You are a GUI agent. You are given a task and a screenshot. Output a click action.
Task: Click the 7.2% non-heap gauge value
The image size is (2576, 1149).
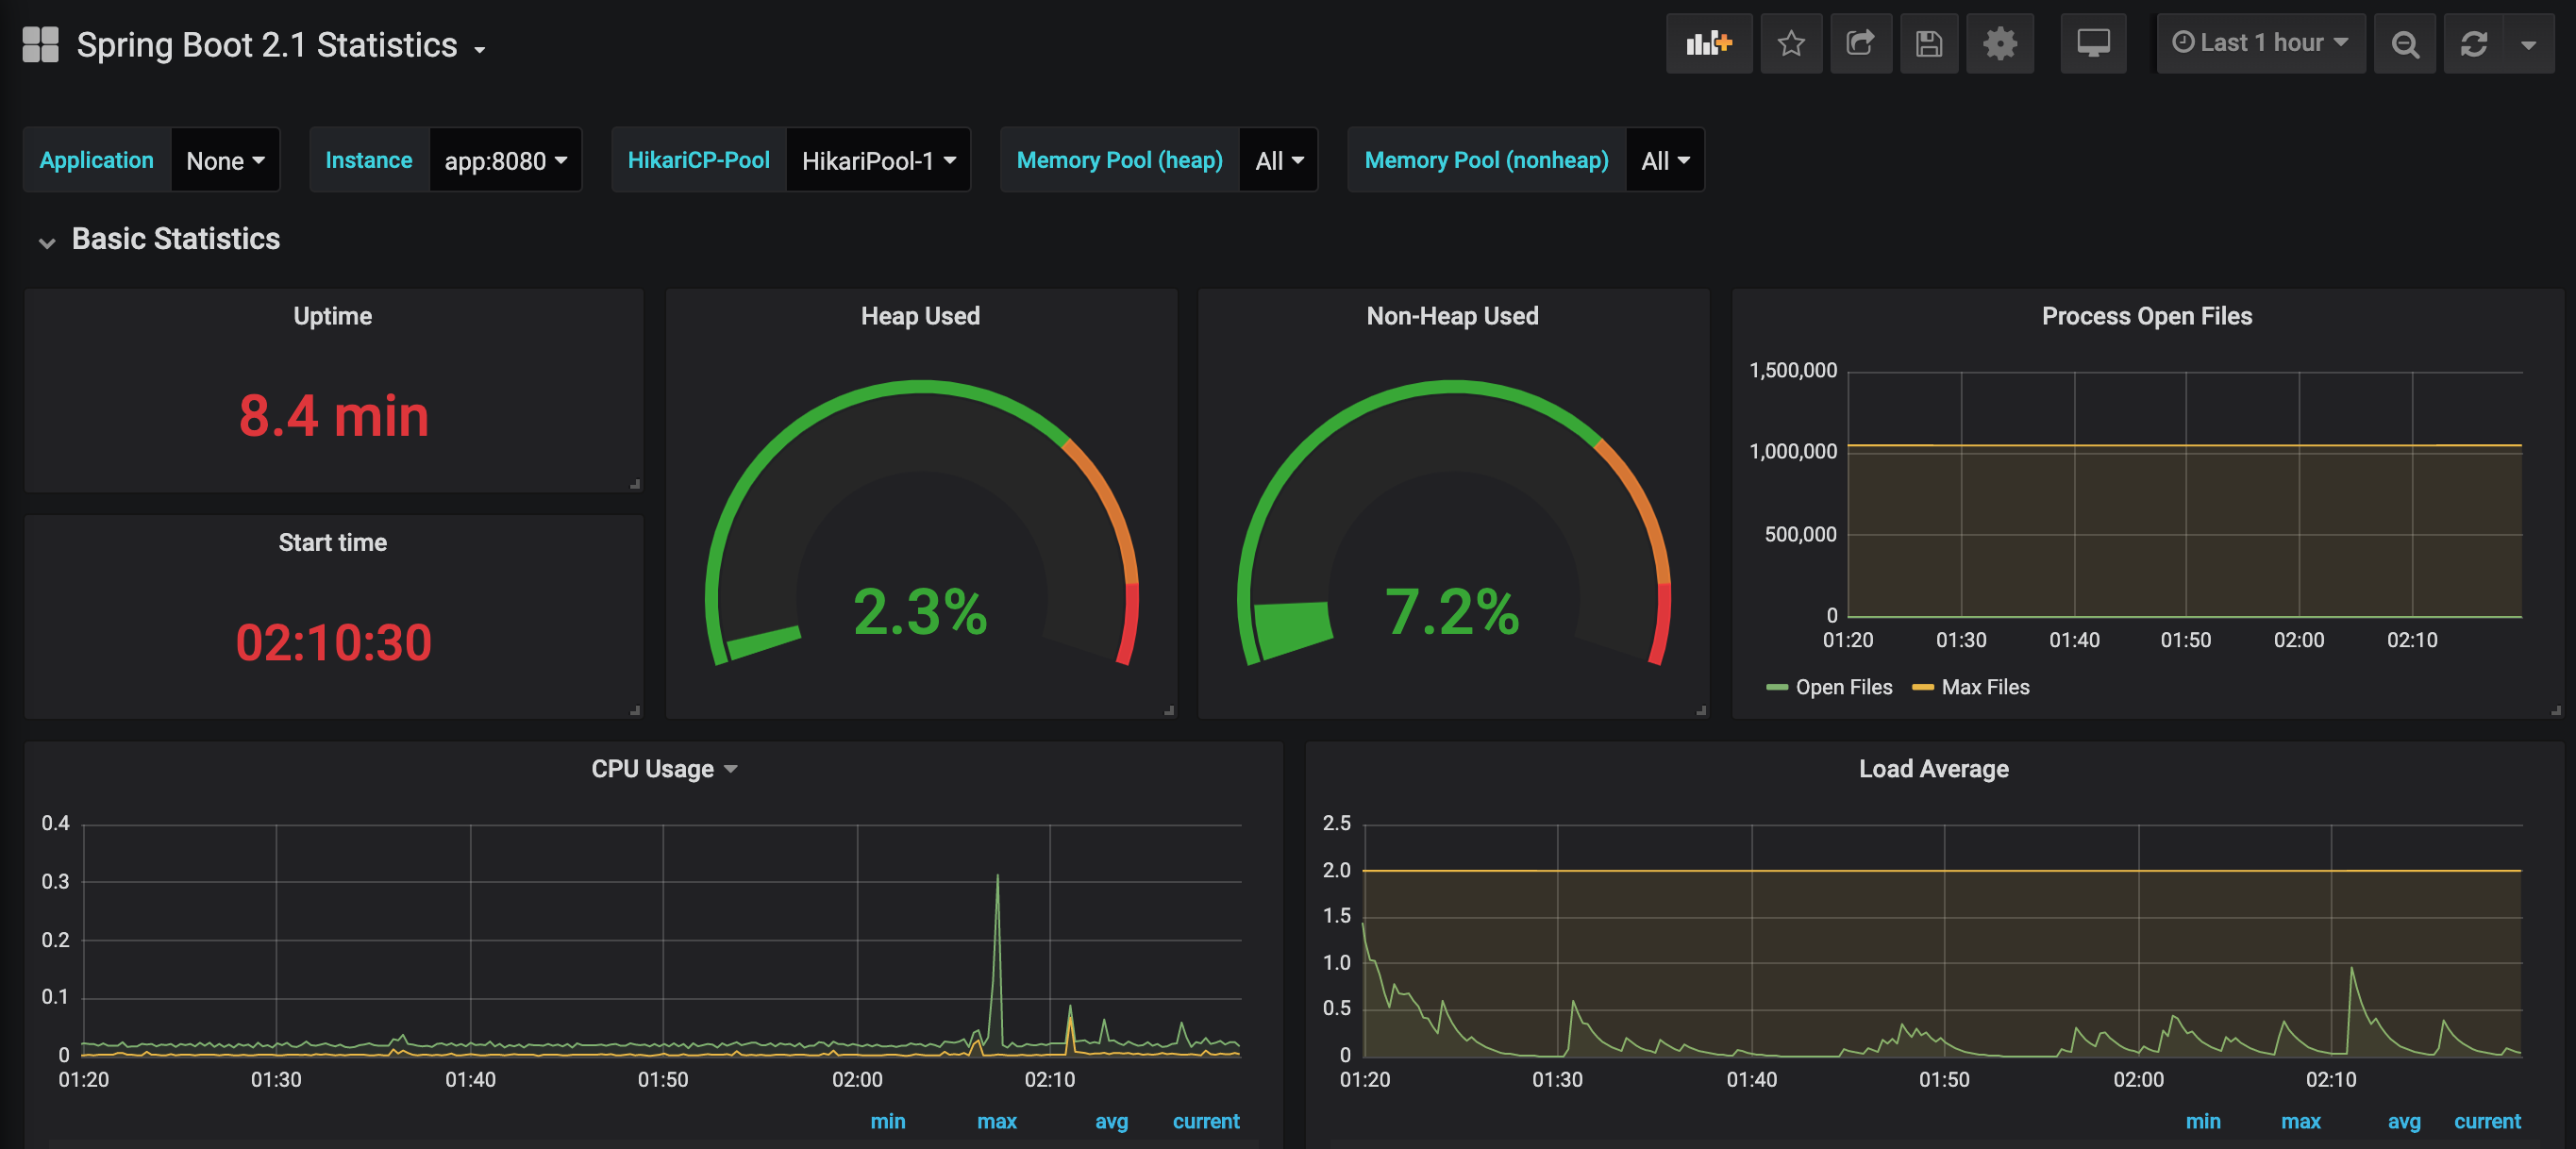[1451, 611]
